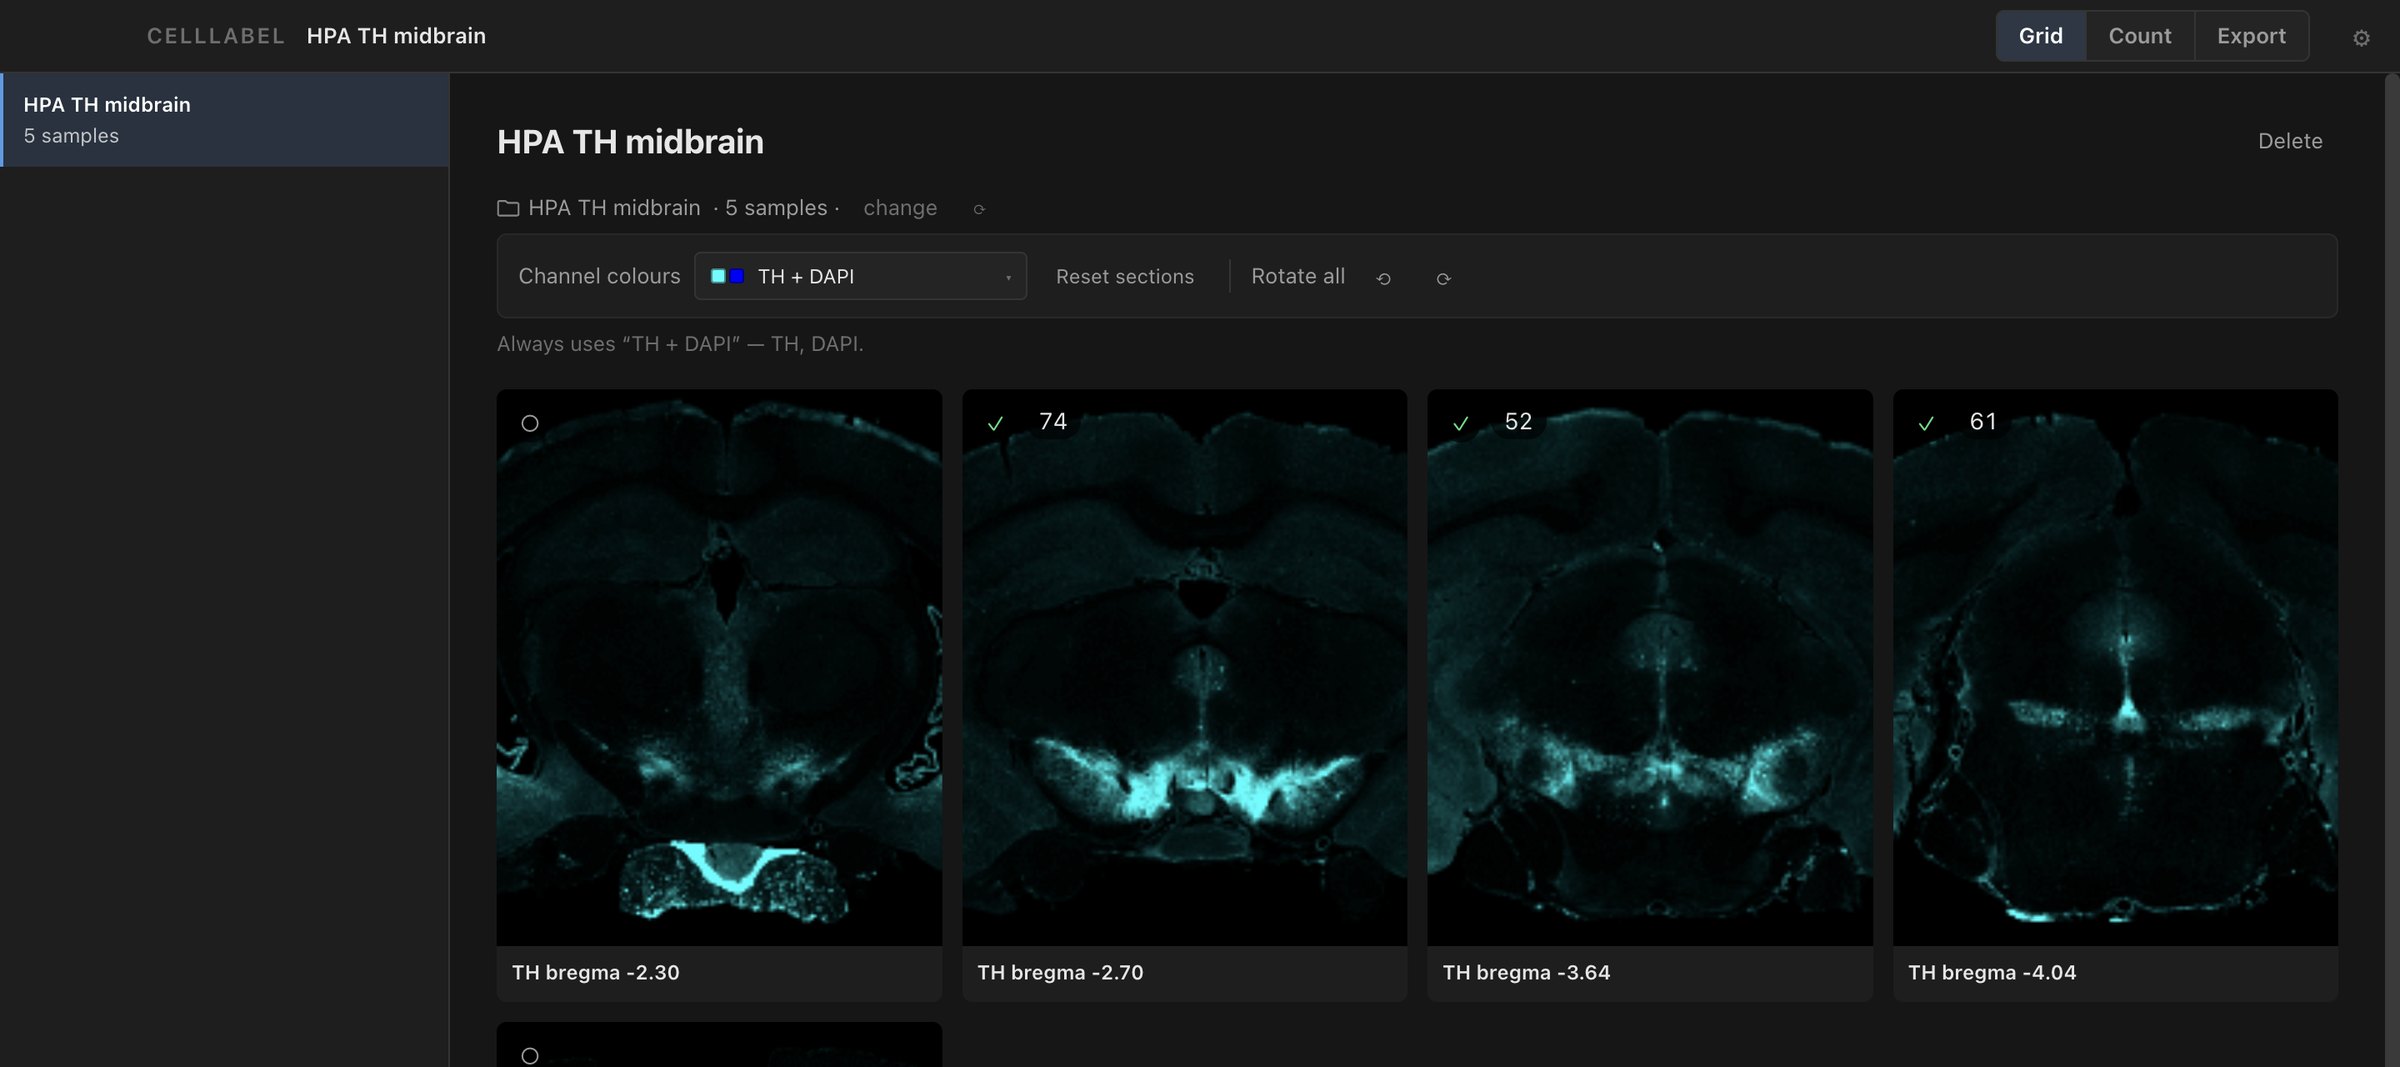Click the refresh icon next to change
This screenshot has height=1067, width=2400.
pos(979,209)
